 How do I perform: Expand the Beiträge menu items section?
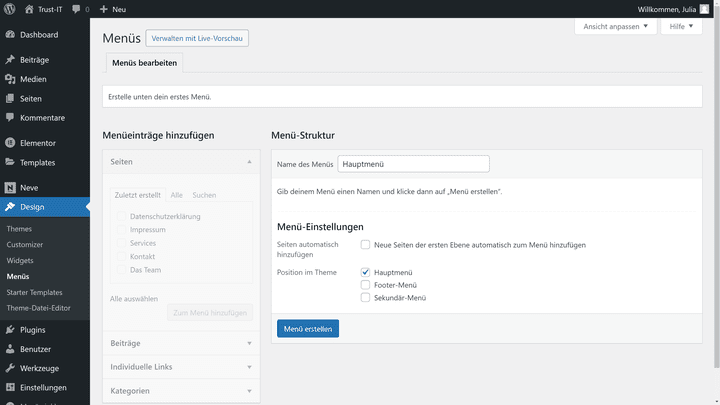[x=181, y=343]
